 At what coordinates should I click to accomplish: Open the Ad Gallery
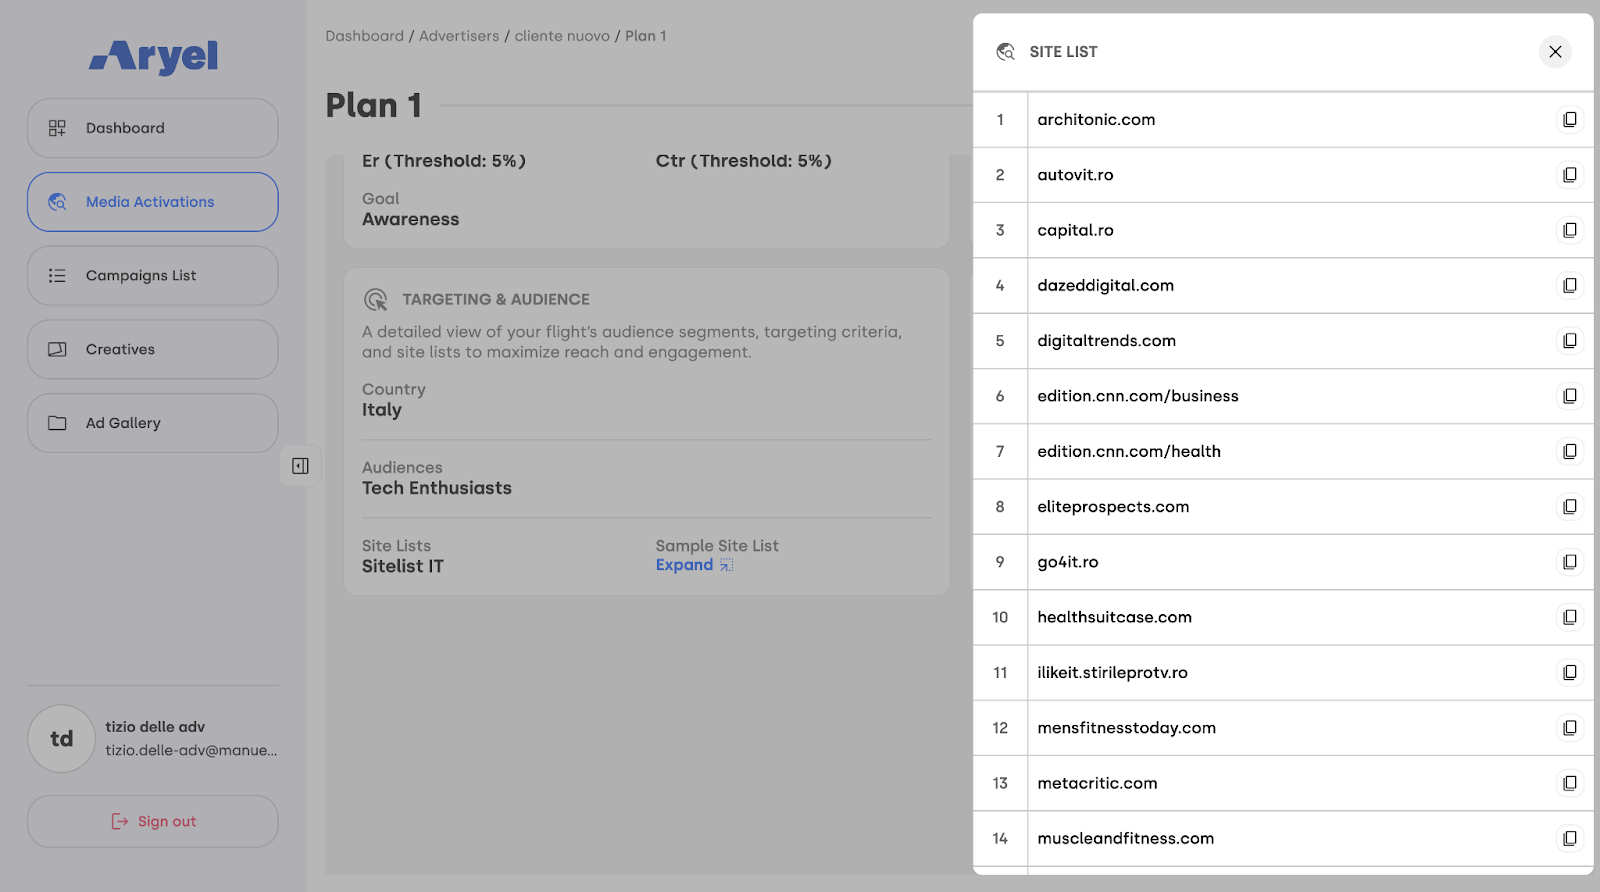tap(153, 423)
